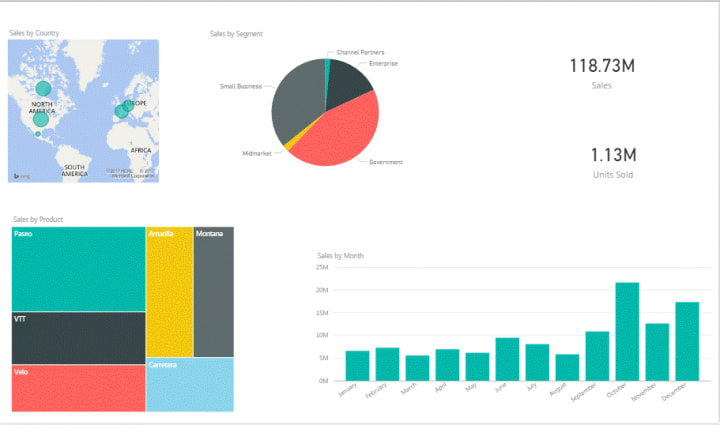Click the Channel Partners pie label
The height and width of the screenshot is (425, 720).
click(360, 52)
